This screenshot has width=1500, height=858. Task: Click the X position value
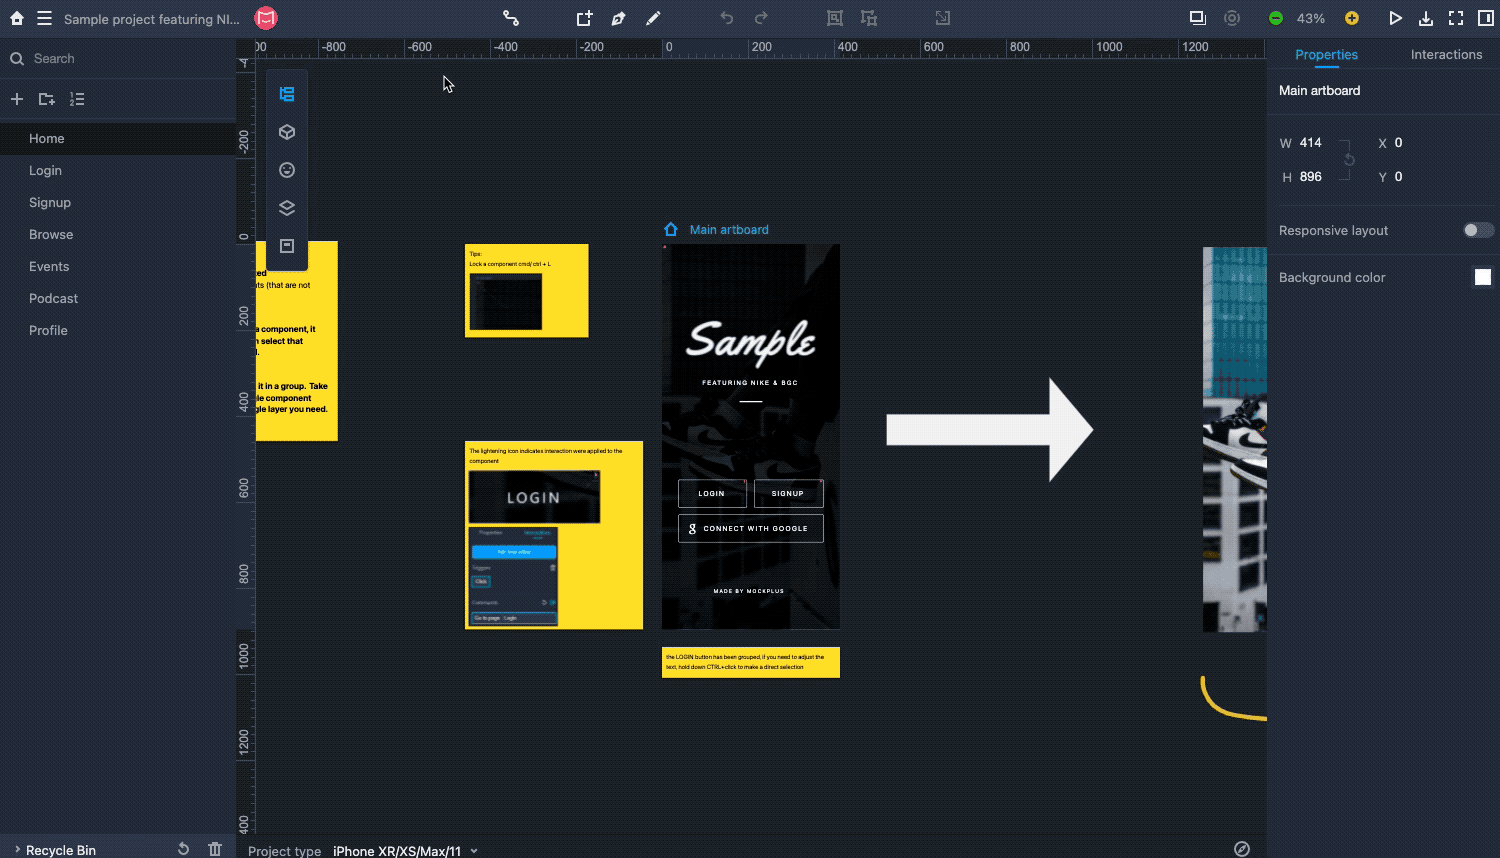point(1398,143)
